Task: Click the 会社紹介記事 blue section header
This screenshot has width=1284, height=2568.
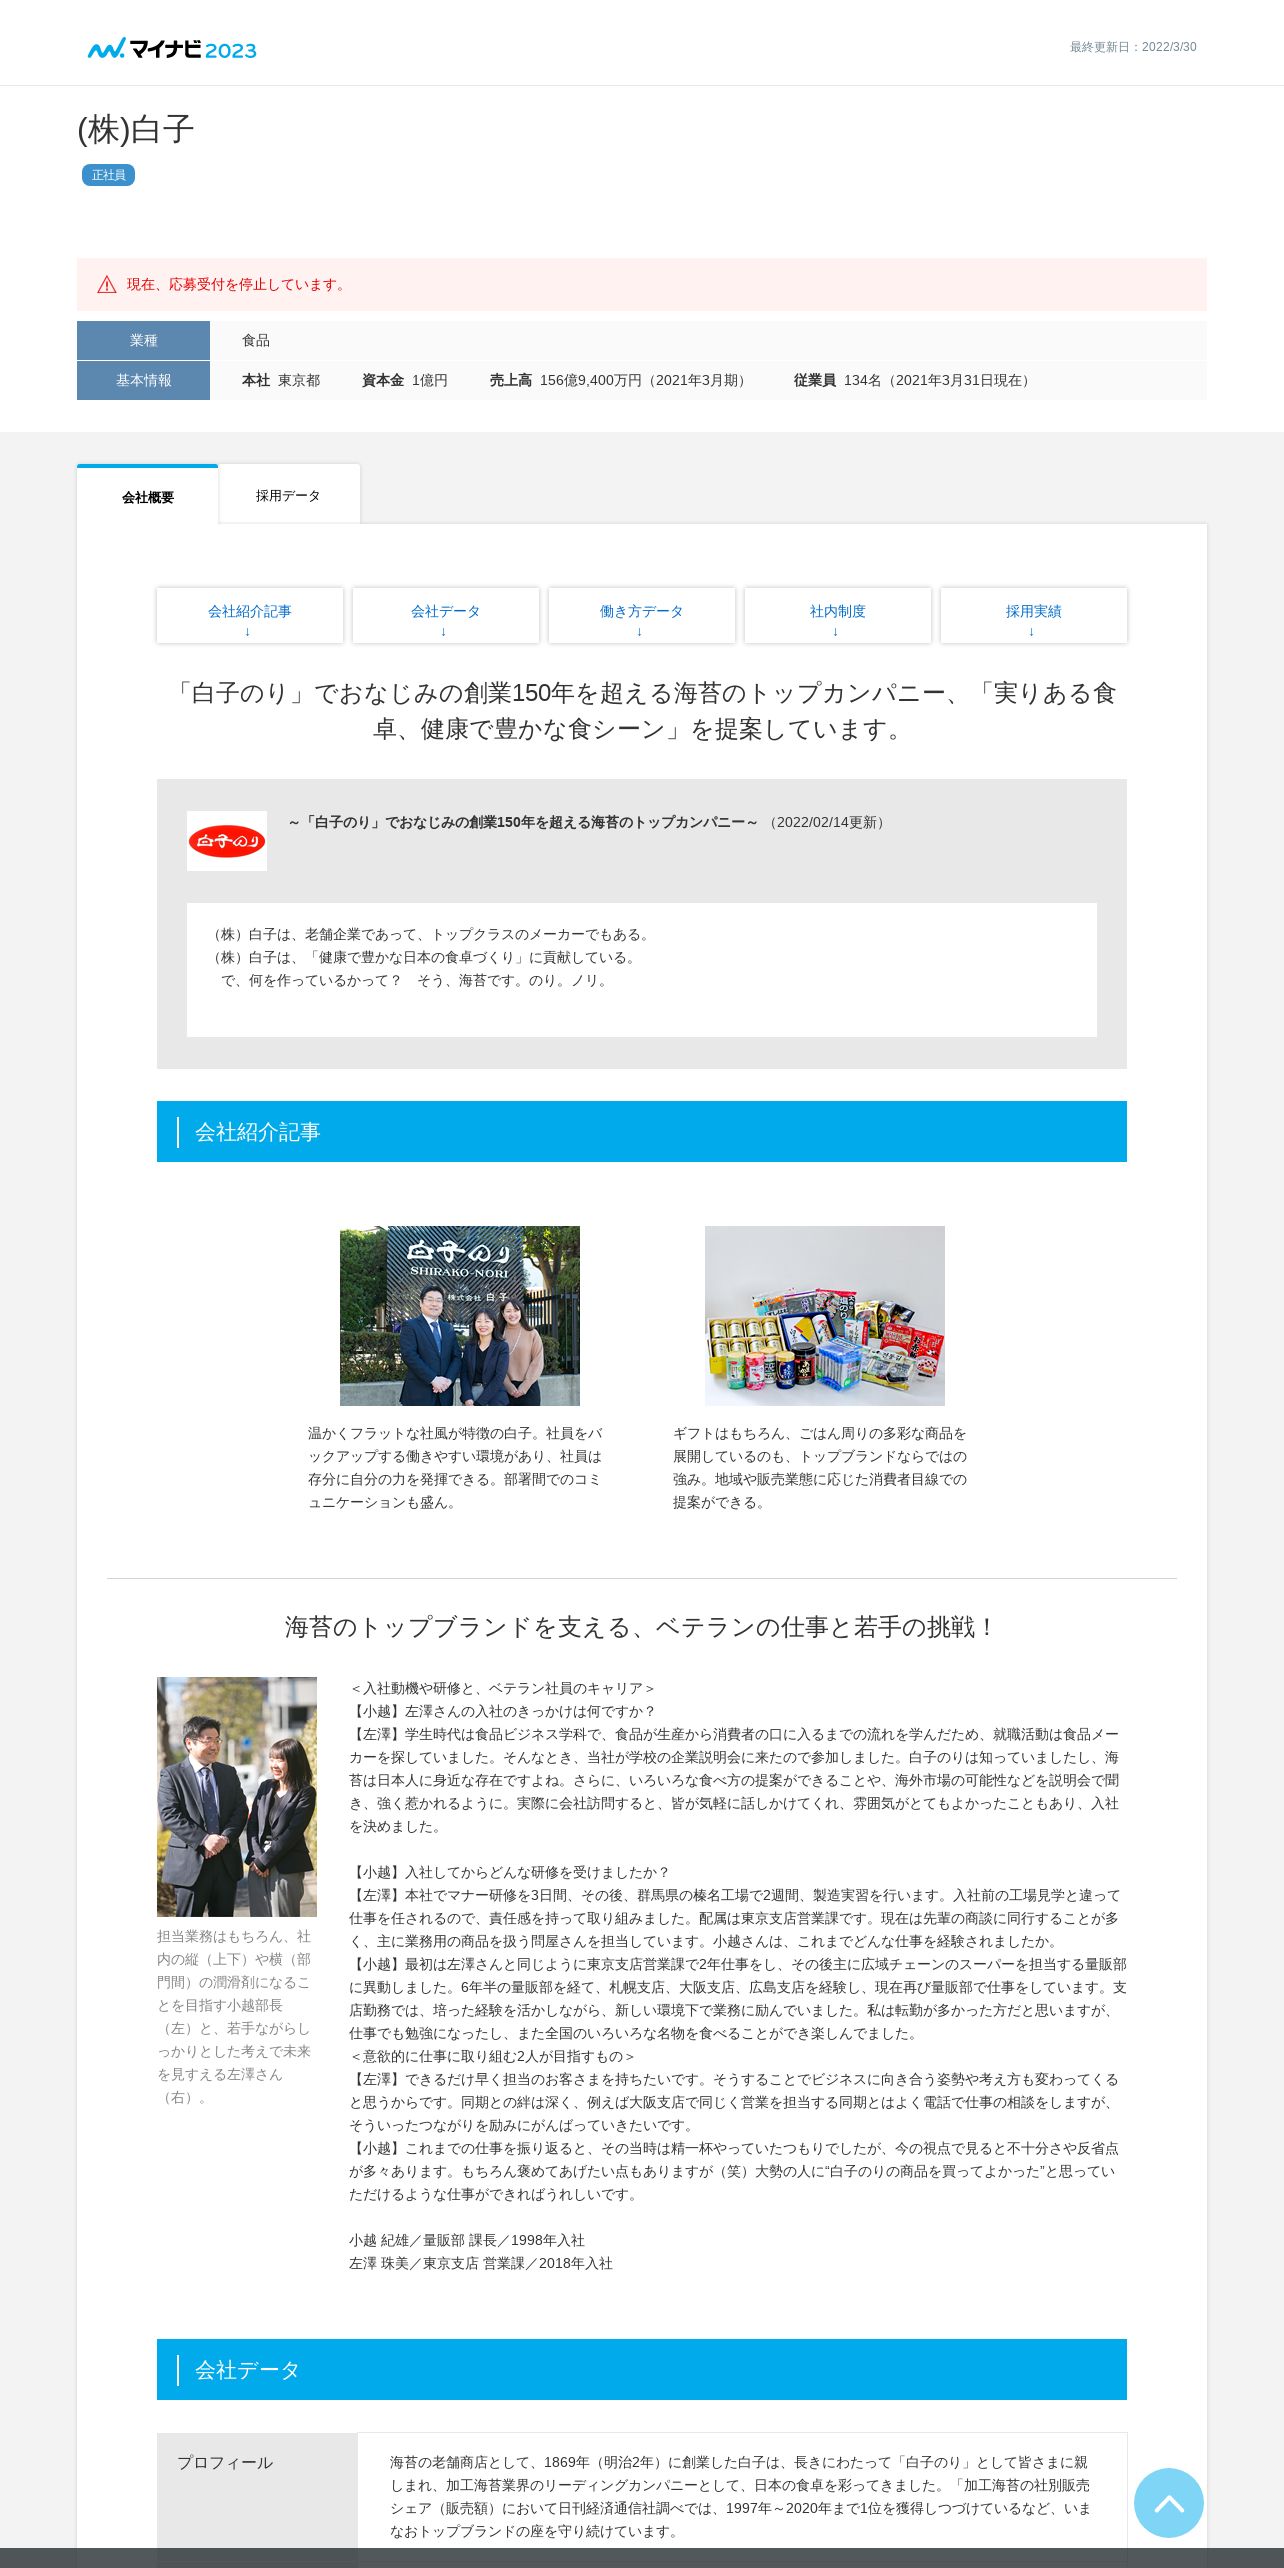Action: click(642, 1132)
